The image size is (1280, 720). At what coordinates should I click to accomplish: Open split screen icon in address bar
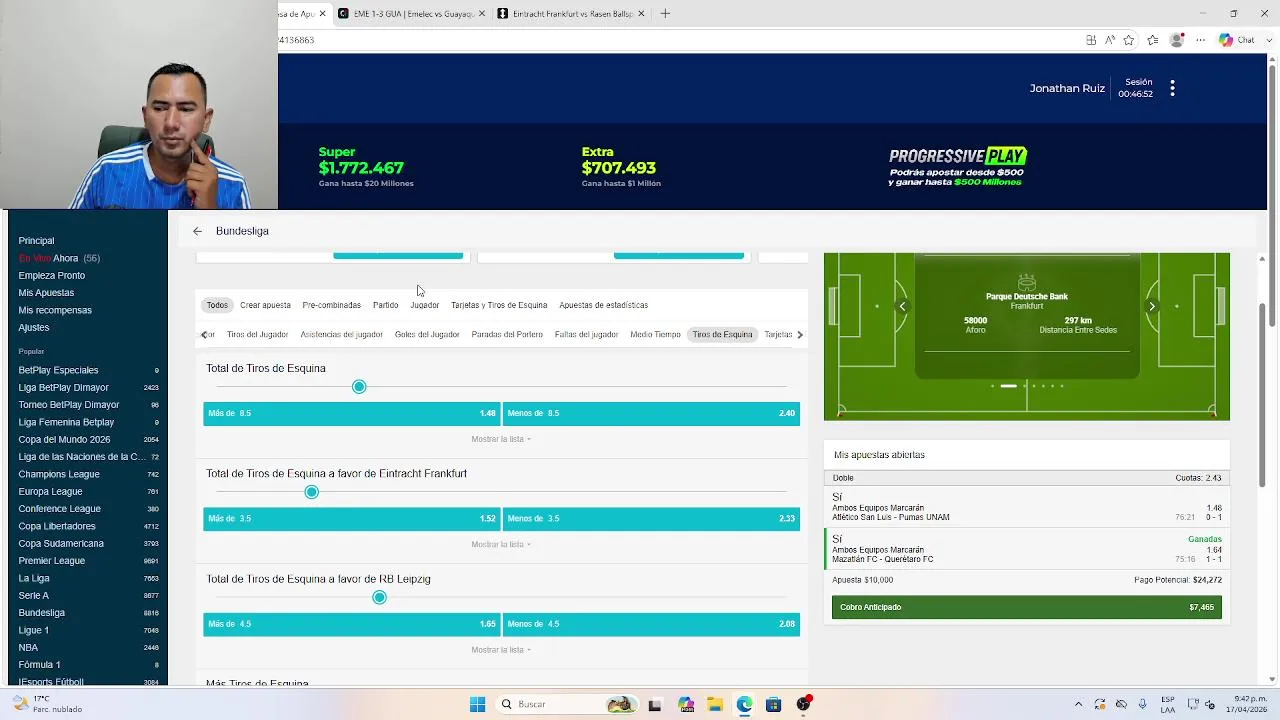1091,40
